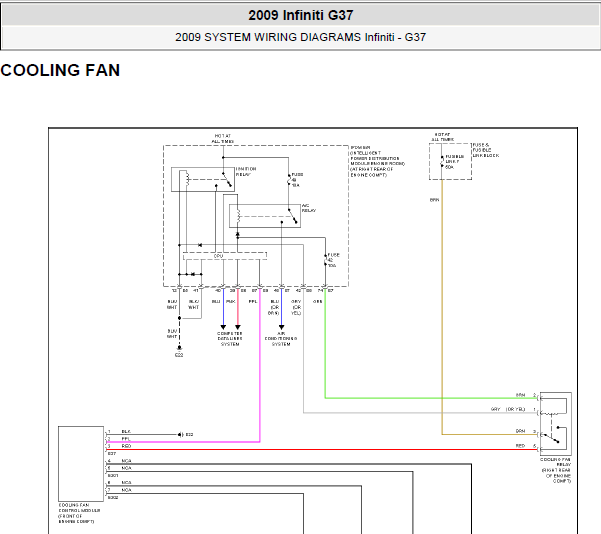Image resolution: width=601 pixels, height=534 pixels.
Task: Click "GRY (OR YEL)" label at relay pin 1
Action: pos(508,409)
